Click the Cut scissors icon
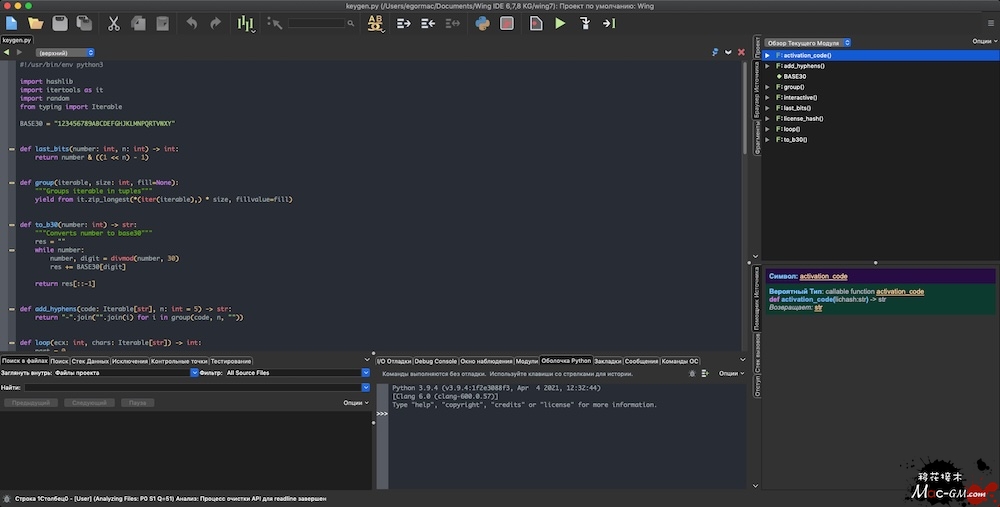Screen dimensions: 1000x507 (x=113, y=22)
